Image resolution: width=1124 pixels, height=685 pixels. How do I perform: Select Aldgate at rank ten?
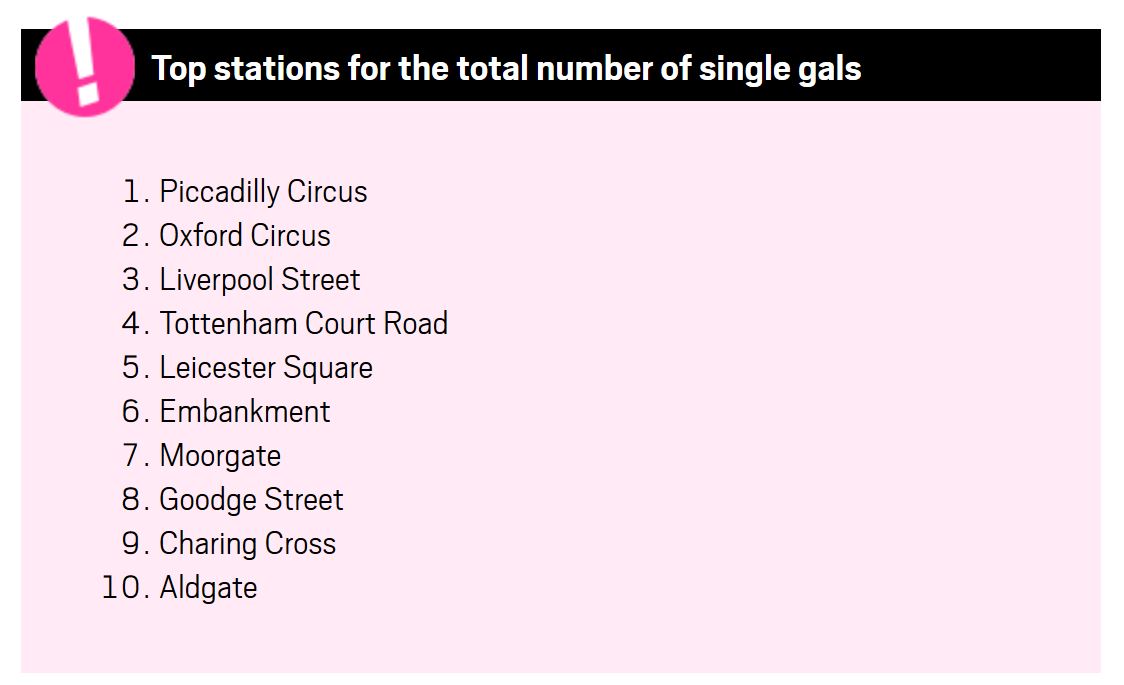pyautogui.click(x=208, y=588)
